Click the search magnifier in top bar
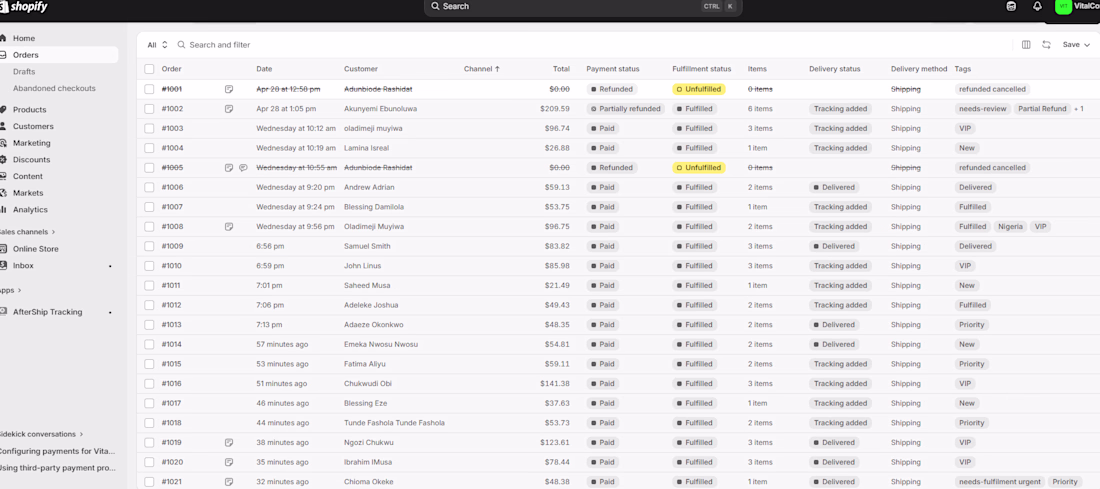The height and width of the screenshot is (489, 1100). (436, 6)
